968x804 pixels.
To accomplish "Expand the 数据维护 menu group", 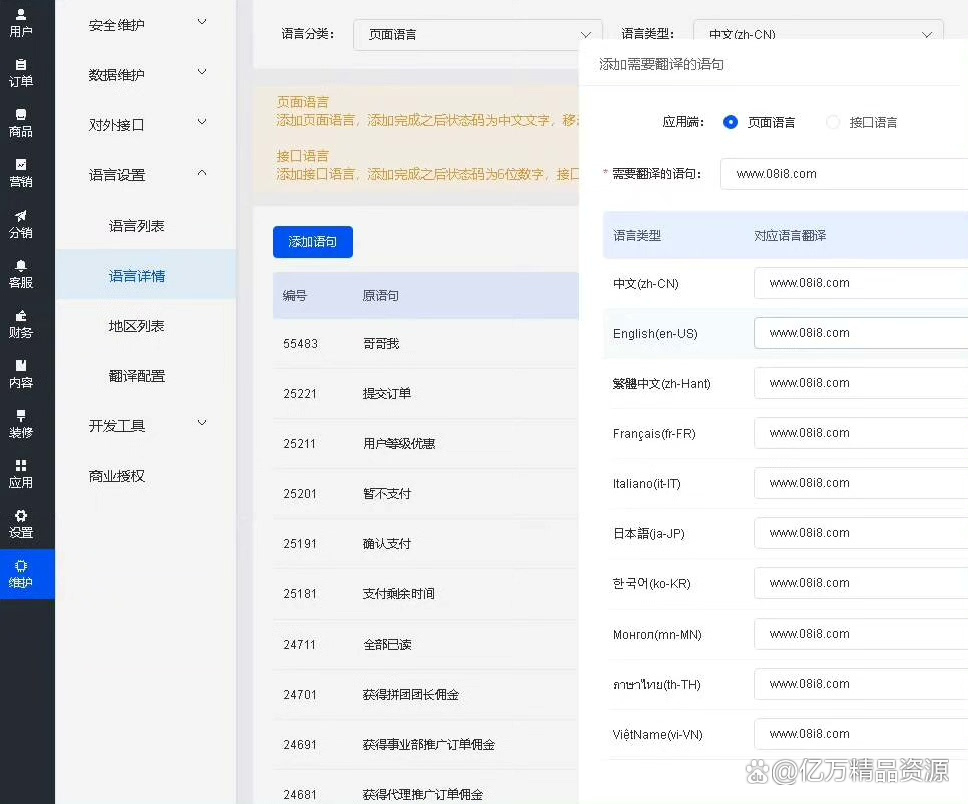I will 146,75.
